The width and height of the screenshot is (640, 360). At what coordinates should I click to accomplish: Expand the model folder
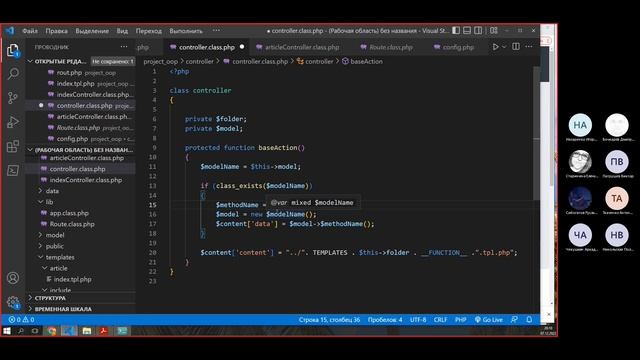[81, 235]
